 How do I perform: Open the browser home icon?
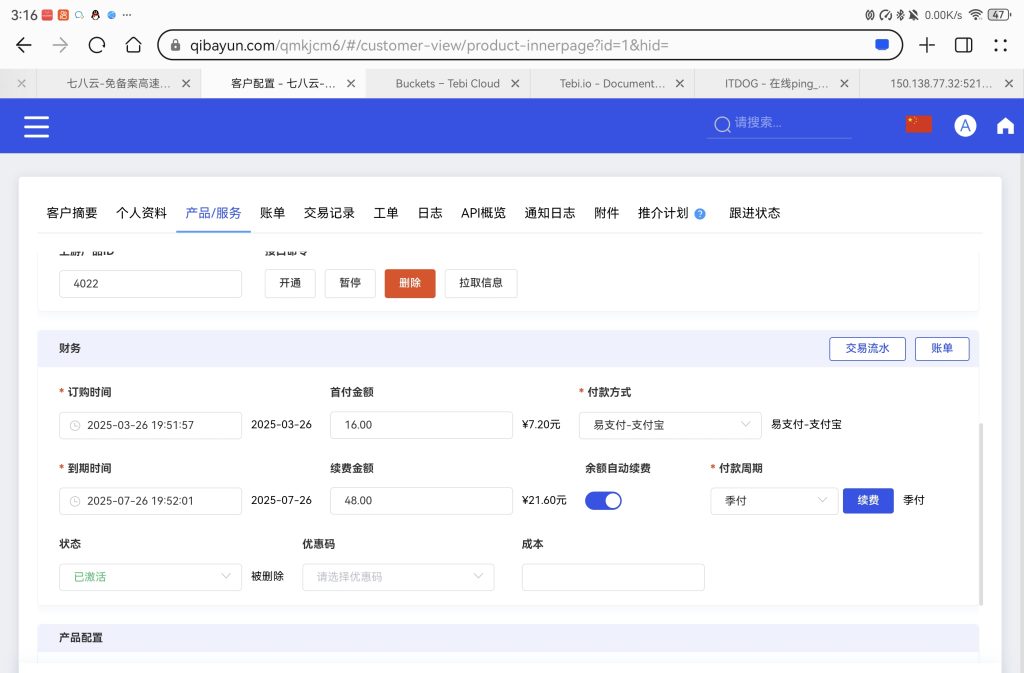(133, 45)
